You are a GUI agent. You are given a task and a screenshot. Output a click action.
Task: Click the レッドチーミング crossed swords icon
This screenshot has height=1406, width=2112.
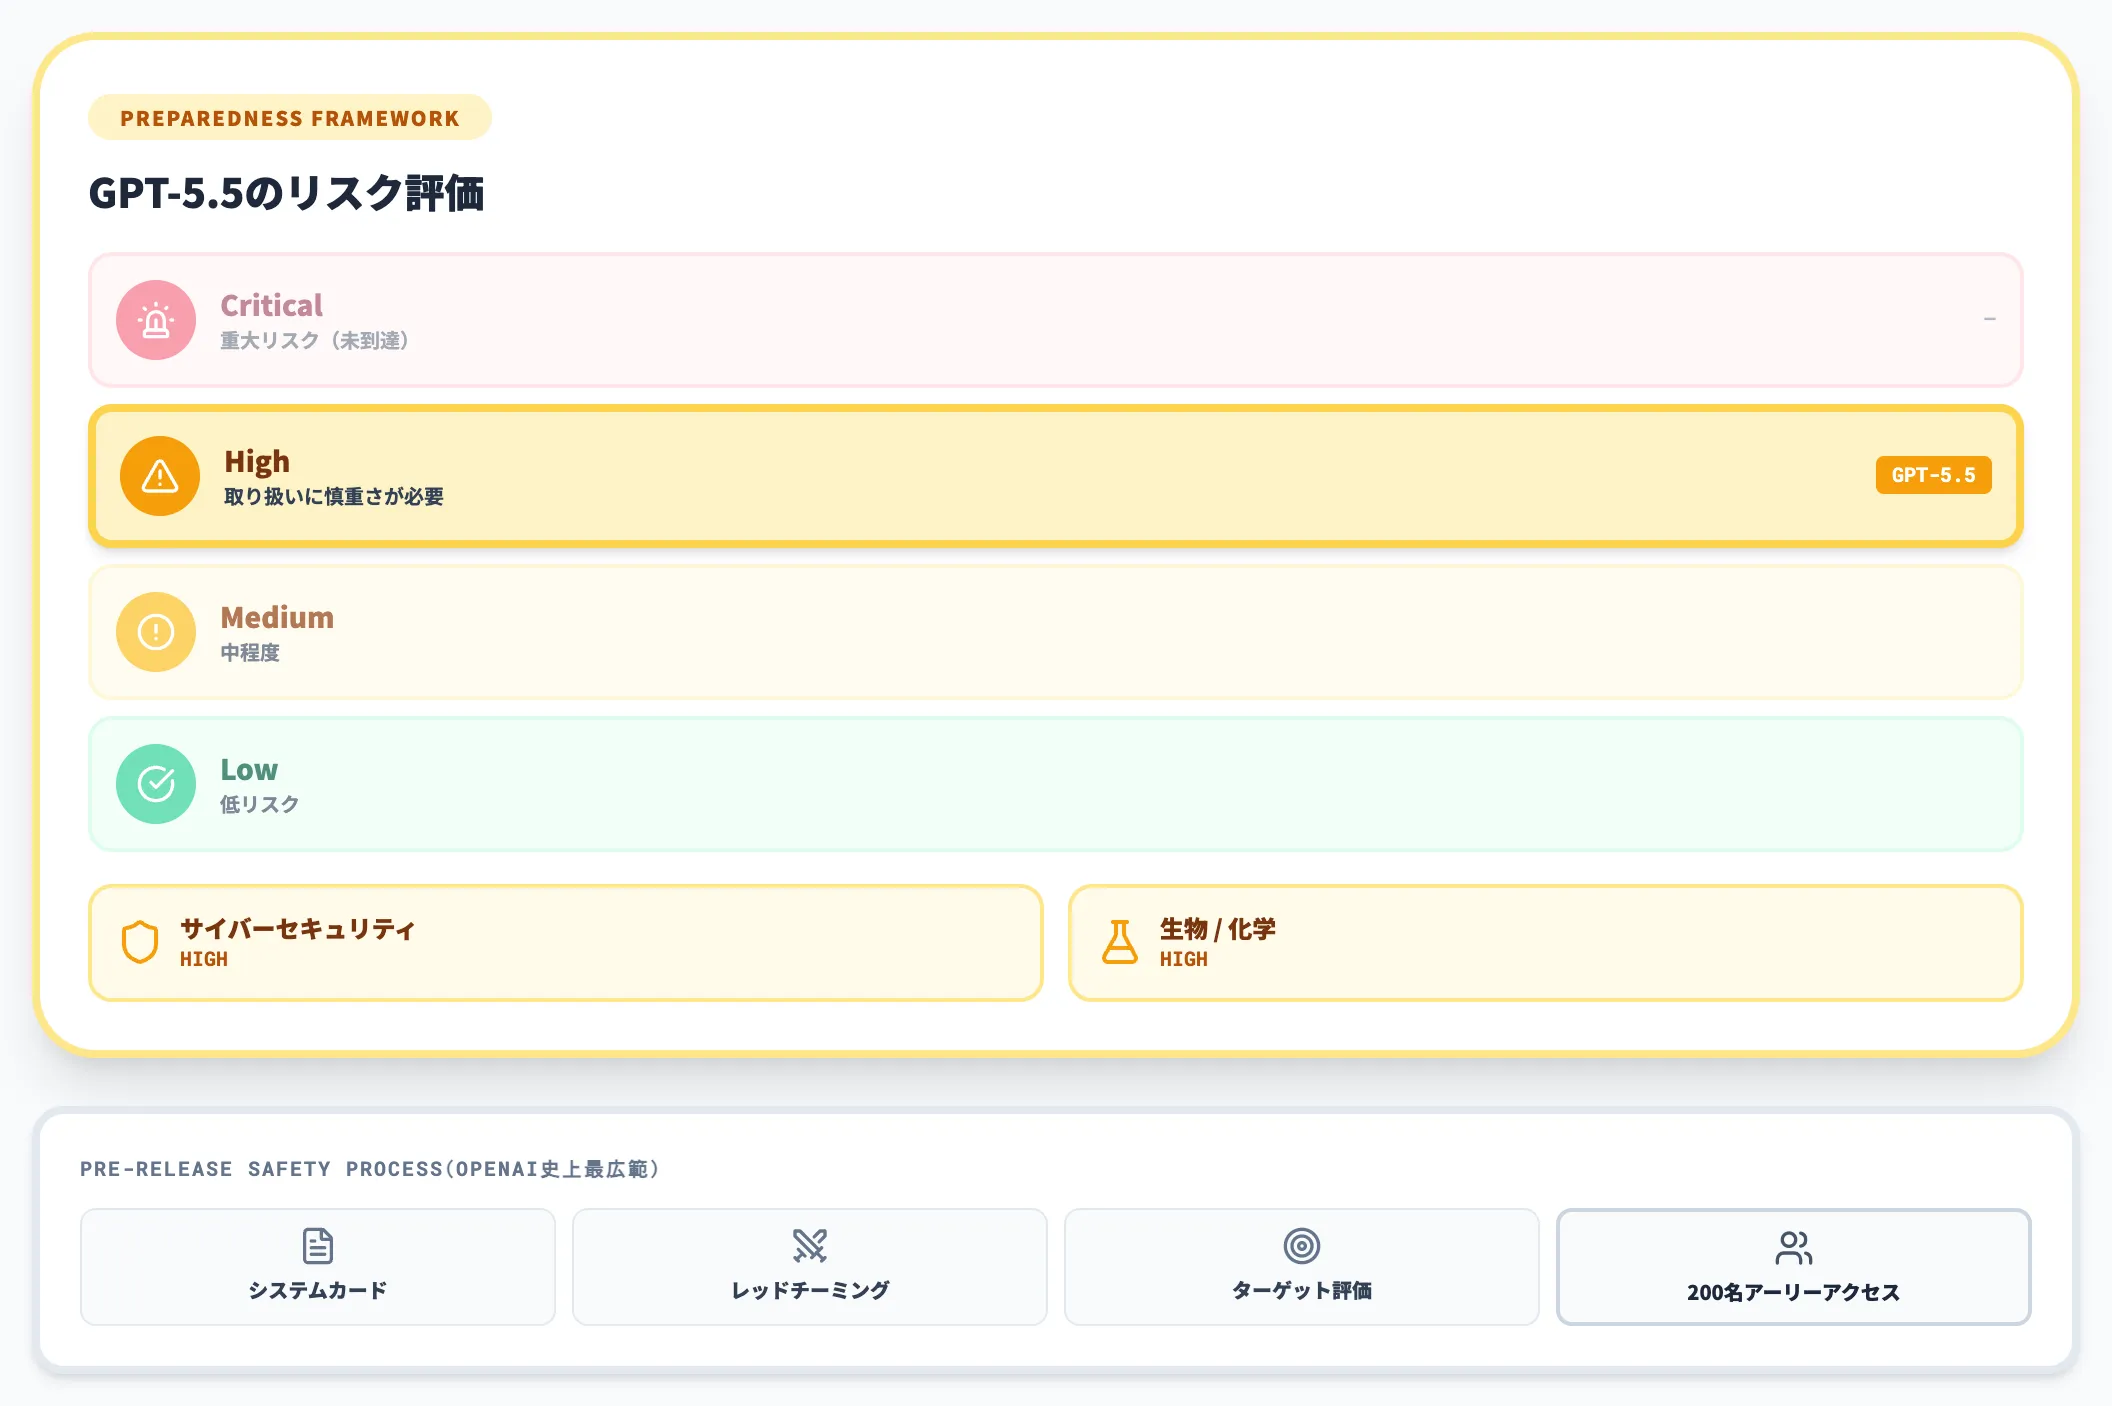810,1246
